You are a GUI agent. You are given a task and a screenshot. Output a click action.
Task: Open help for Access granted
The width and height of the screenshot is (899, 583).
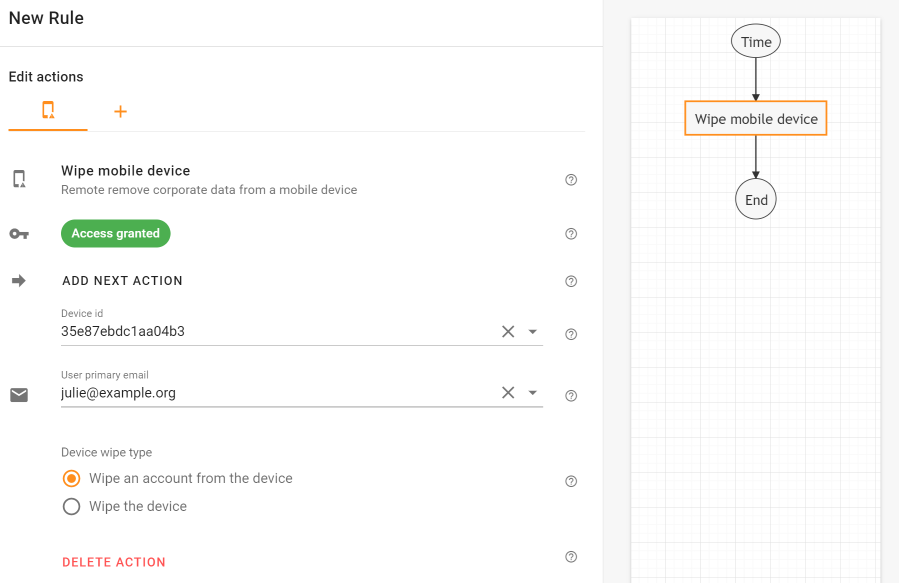coord(571,234)
